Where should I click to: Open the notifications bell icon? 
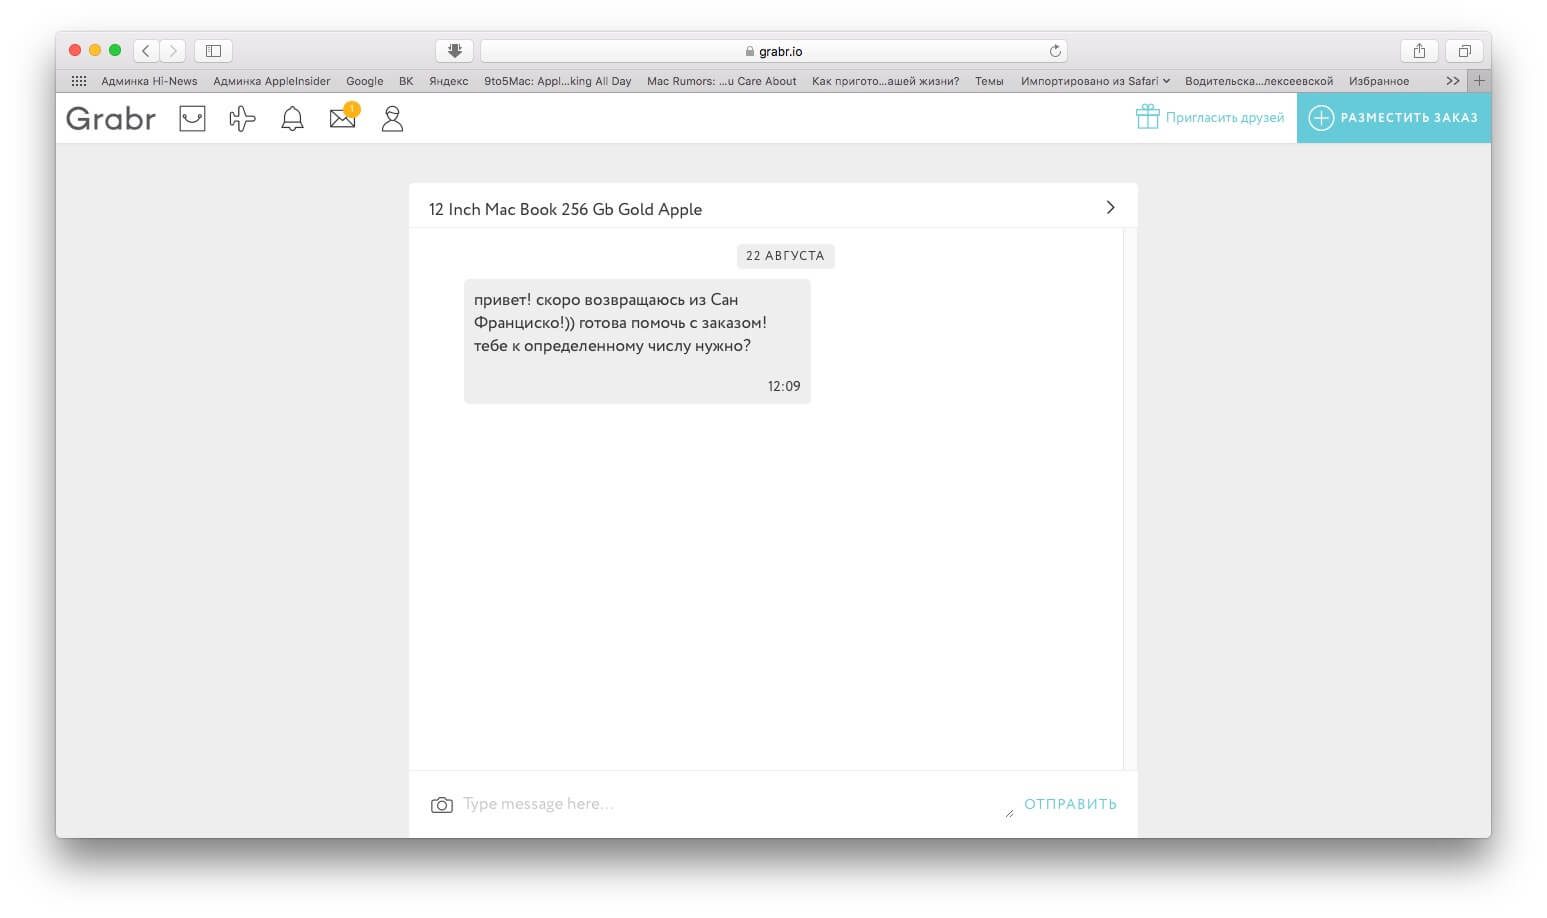pos(292,119)
